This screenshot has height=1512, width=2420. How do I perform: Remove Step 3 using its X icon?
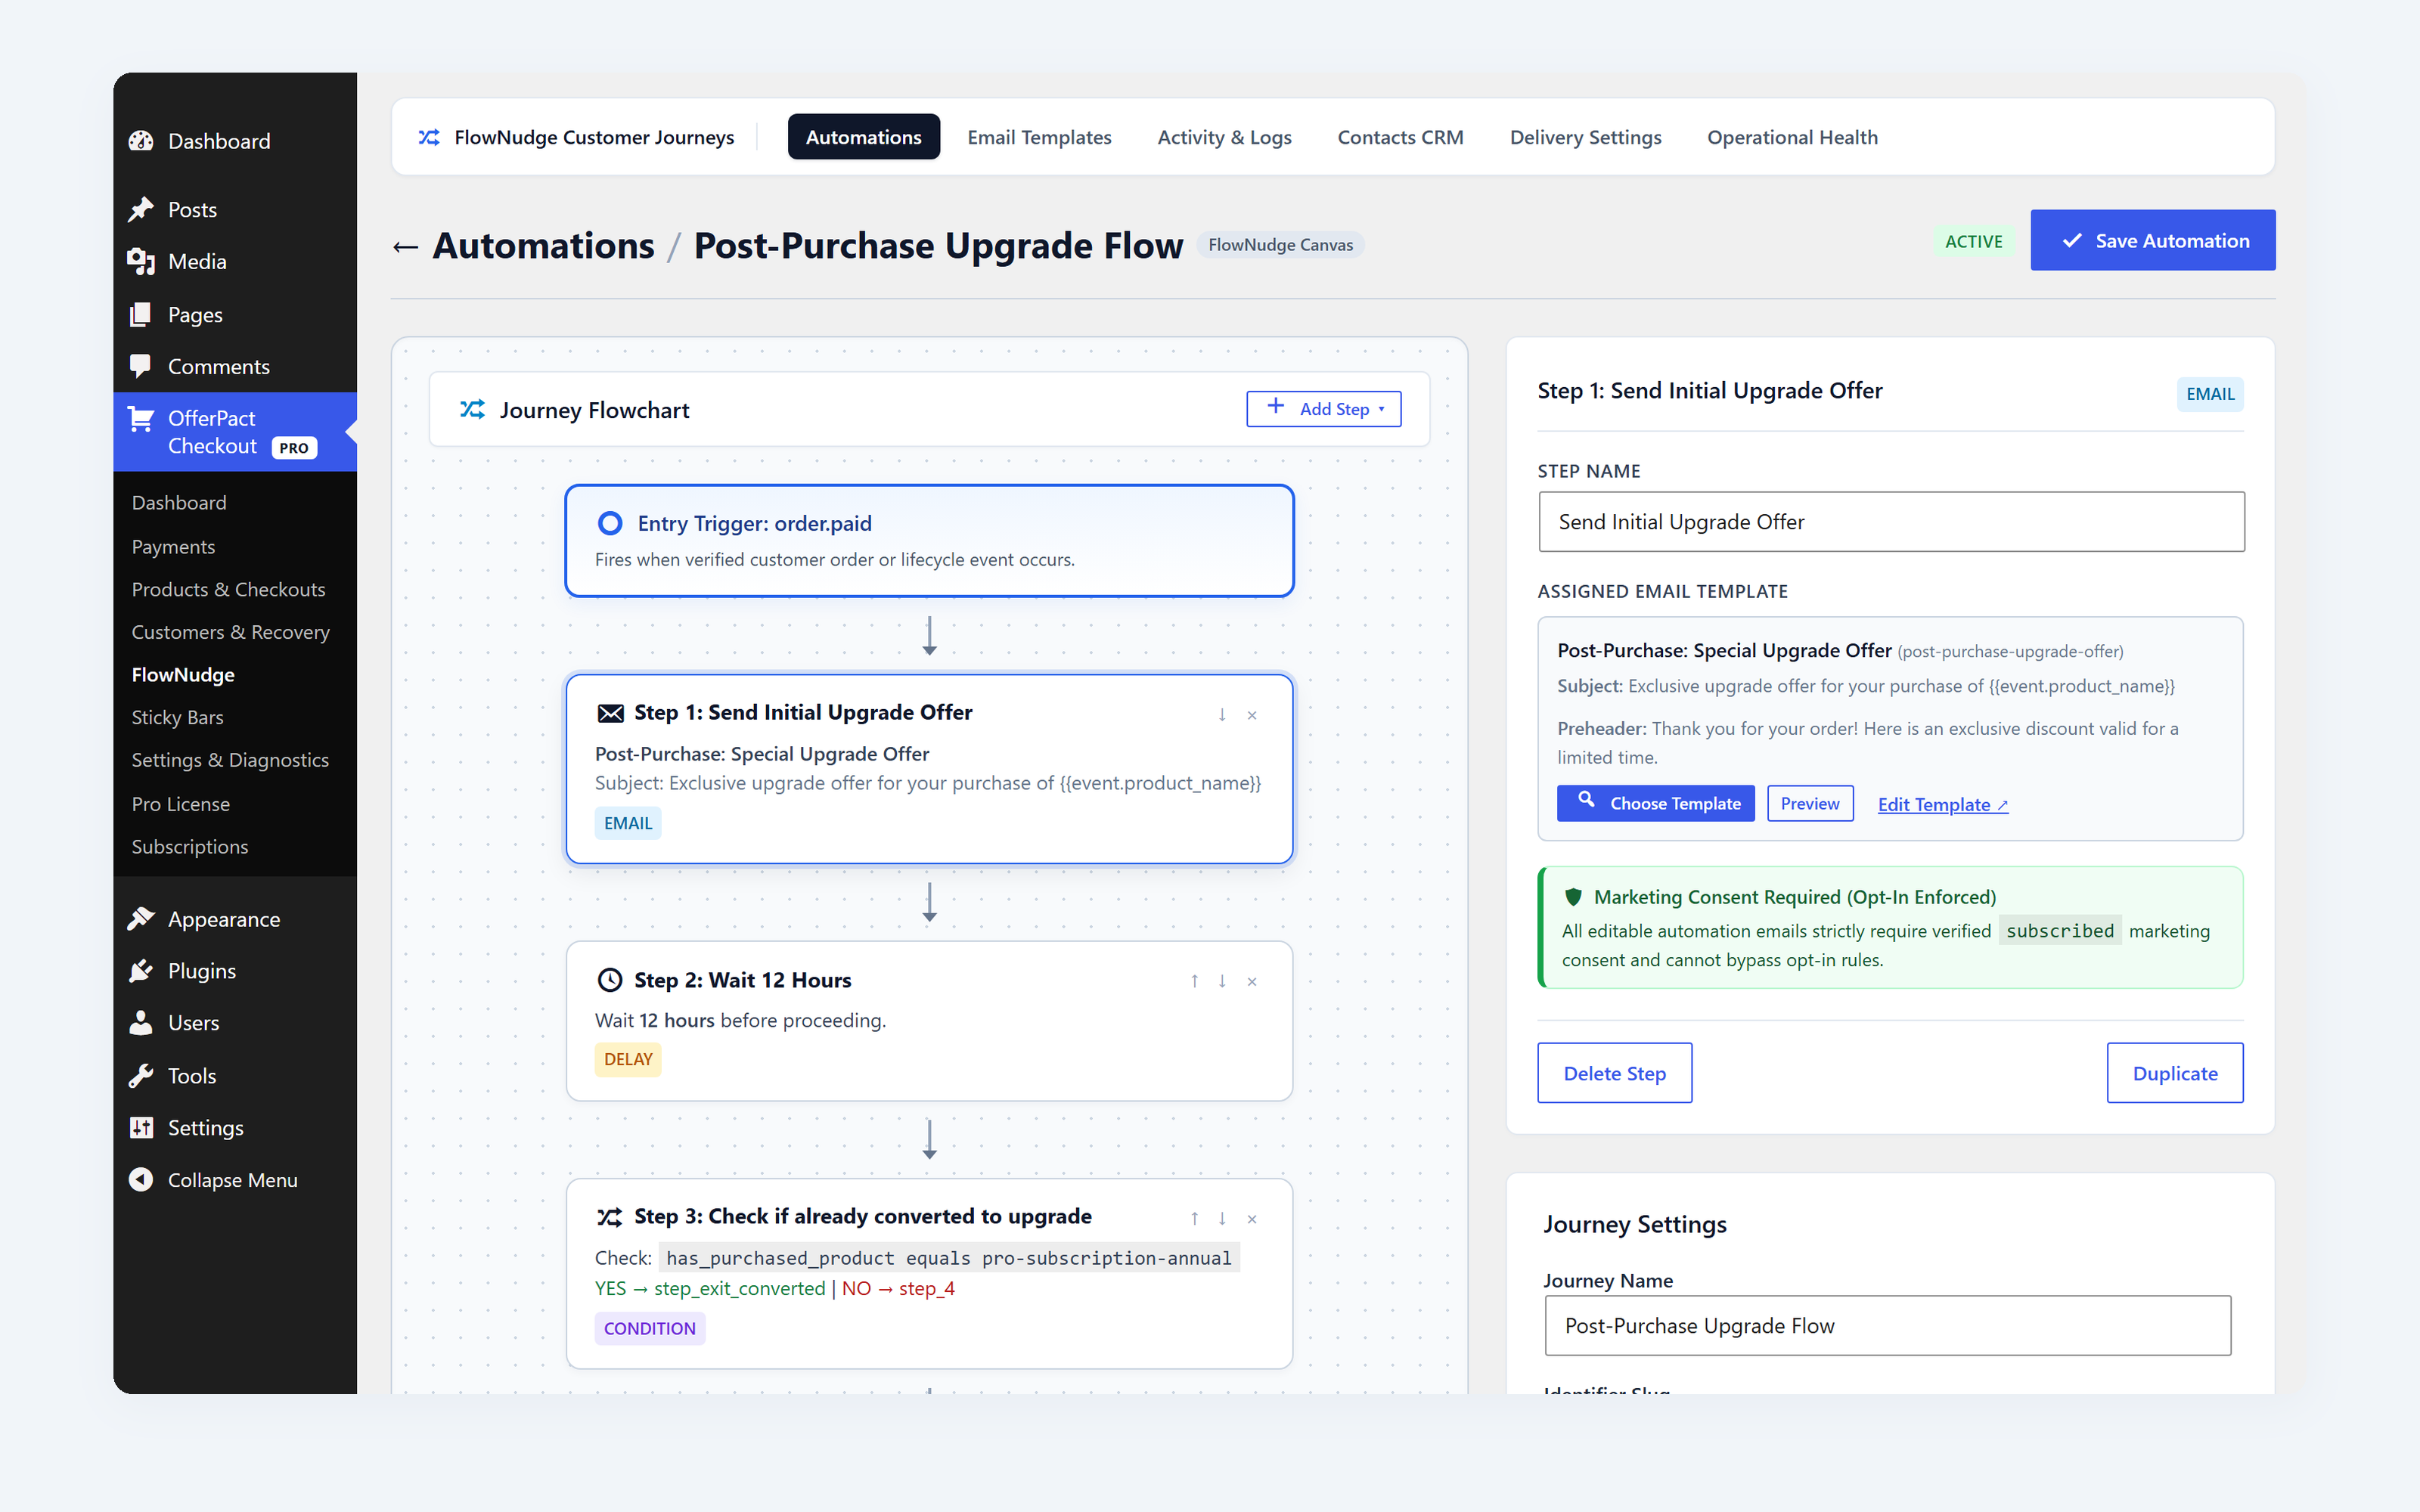(x=1252, y=1219)
